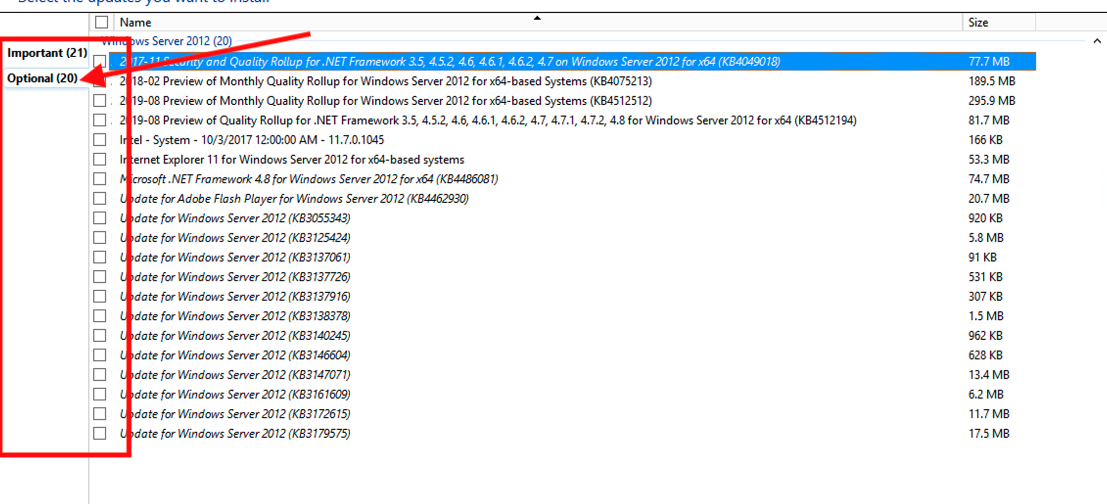Check the box for KB4049018 rollup
This screenshot has height=504, width=1107.
(100, 61)
